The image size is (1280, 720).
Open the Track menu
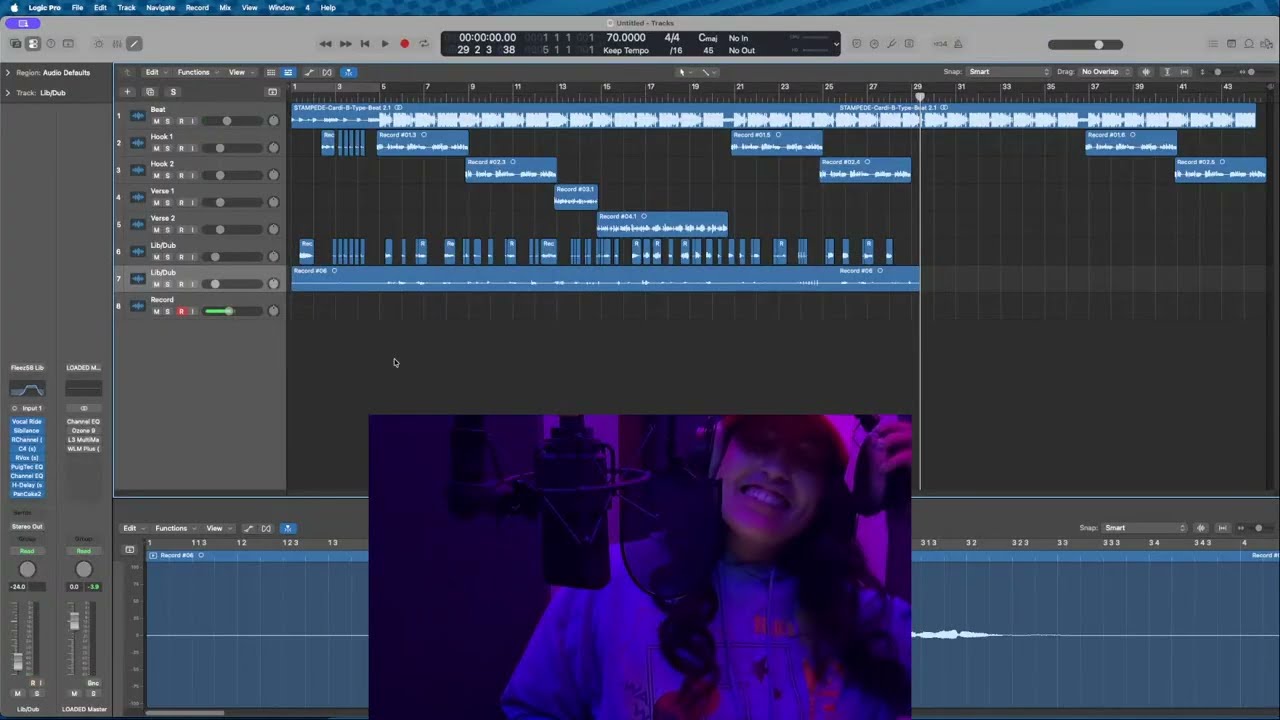tap(126, 7)
